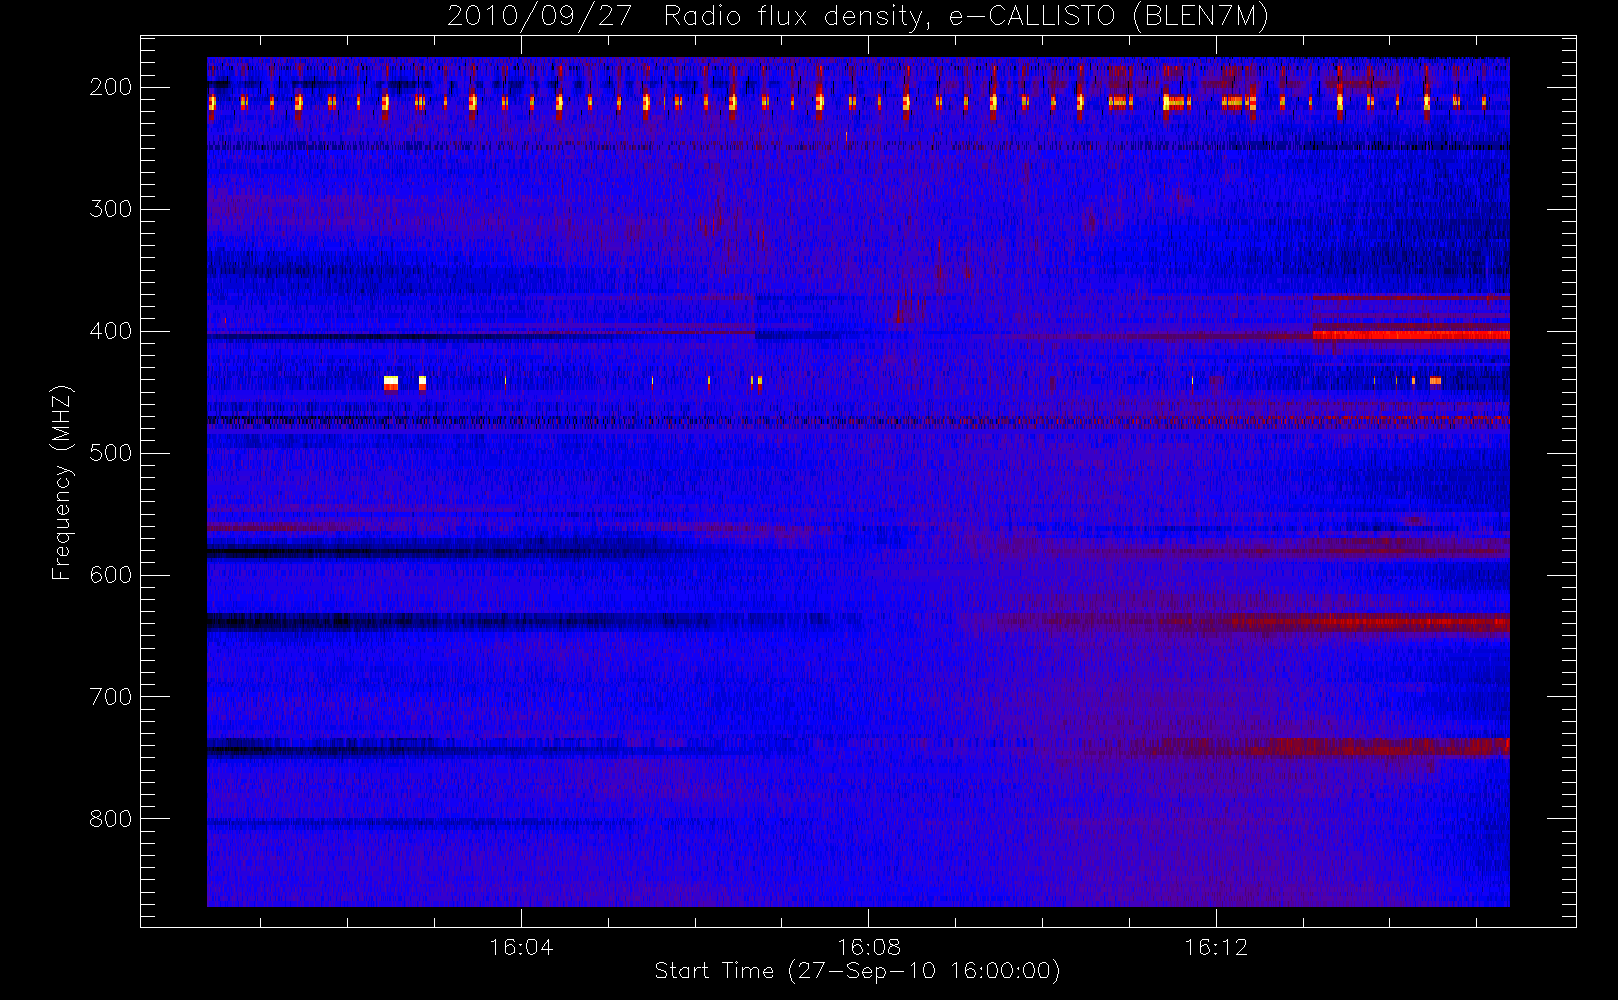Click the 16:12 time tick label
The height and width of the screenshot is (1000, 1618).
[1216, 947]
